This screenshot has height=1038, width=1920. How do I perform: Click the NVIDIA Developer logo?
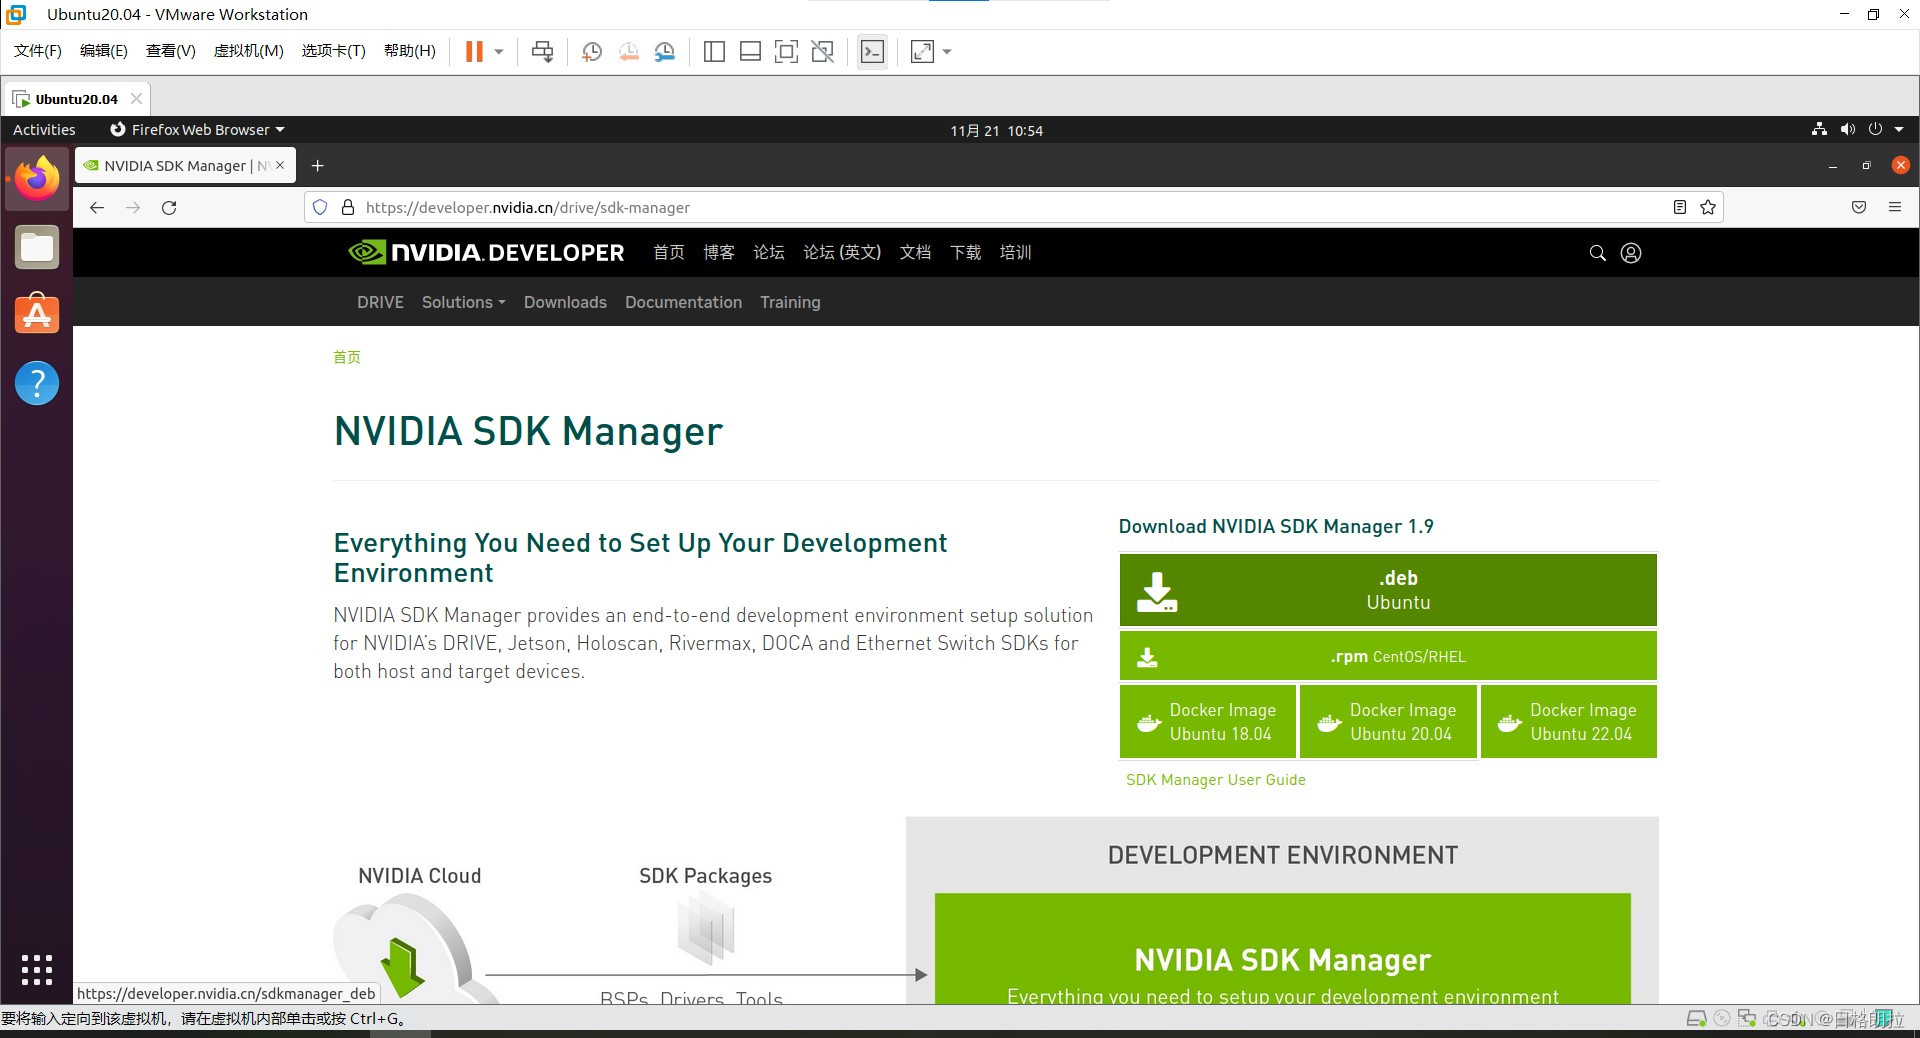pos(486,252)
